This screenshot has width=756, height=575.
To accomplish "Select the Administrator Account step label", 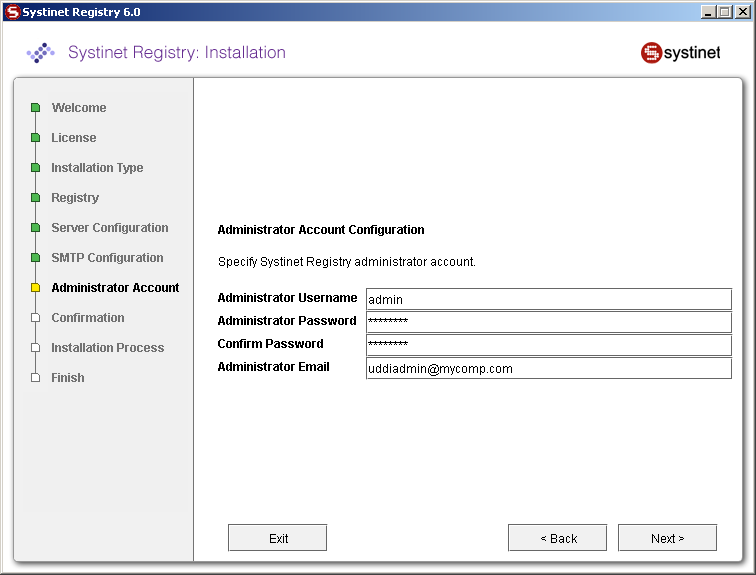I will [115, 288].
